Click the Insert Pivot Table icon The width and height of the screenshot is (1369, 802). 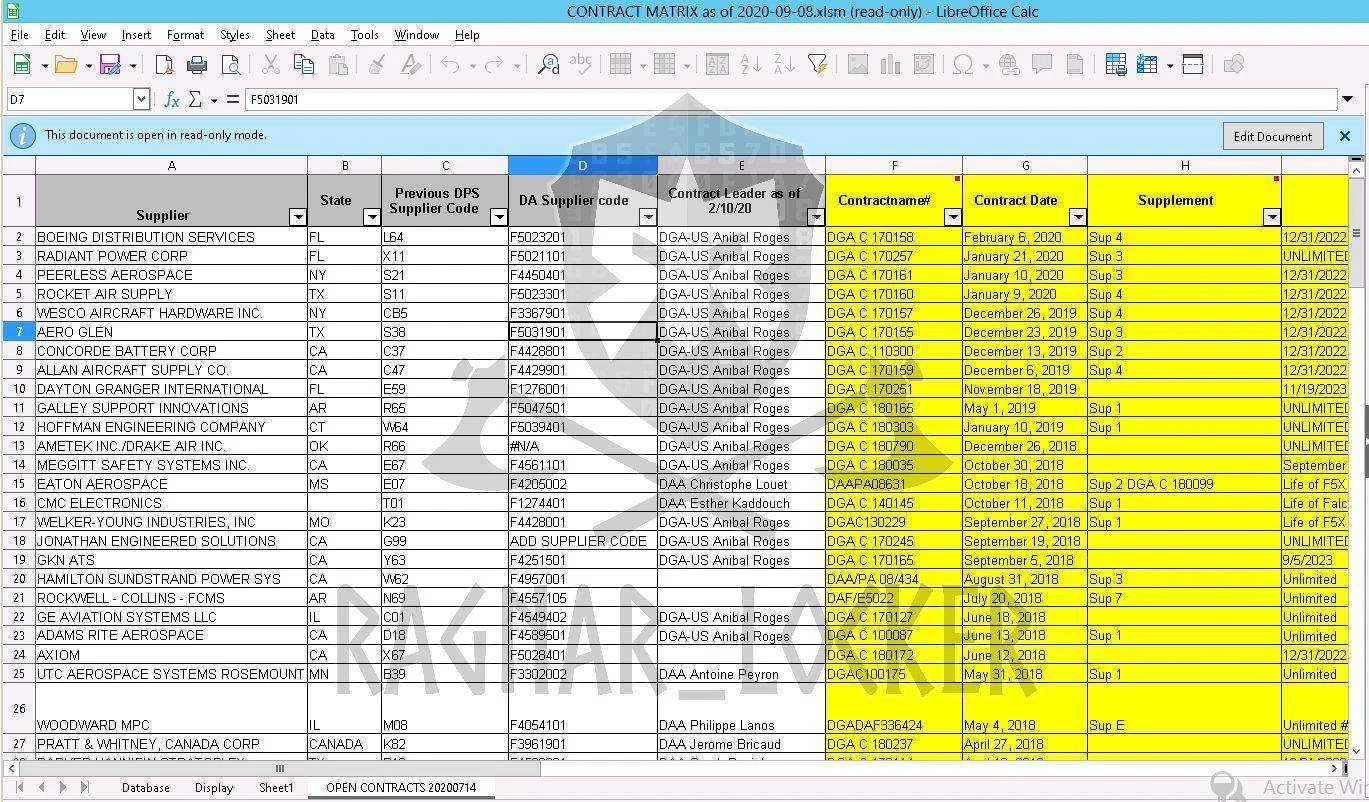924,65
